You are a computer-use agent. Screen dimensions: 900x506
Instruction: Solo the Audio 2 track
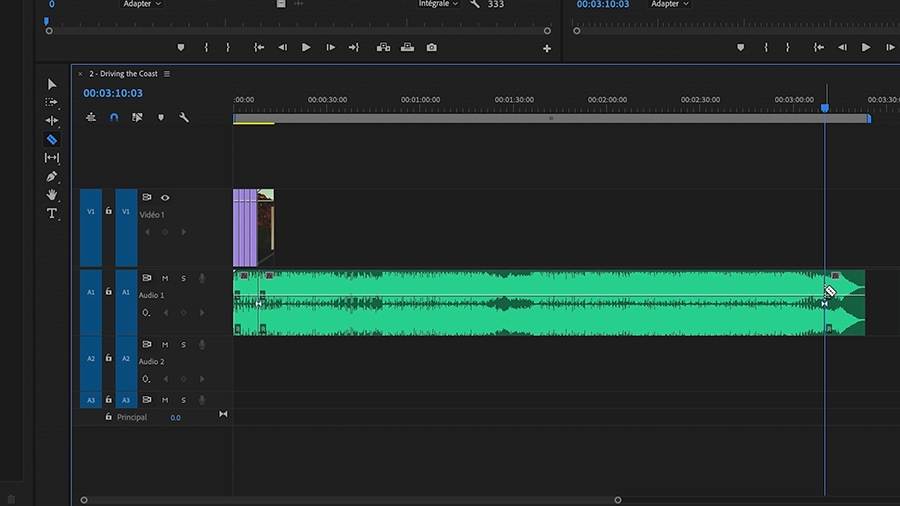click(183, 344)
